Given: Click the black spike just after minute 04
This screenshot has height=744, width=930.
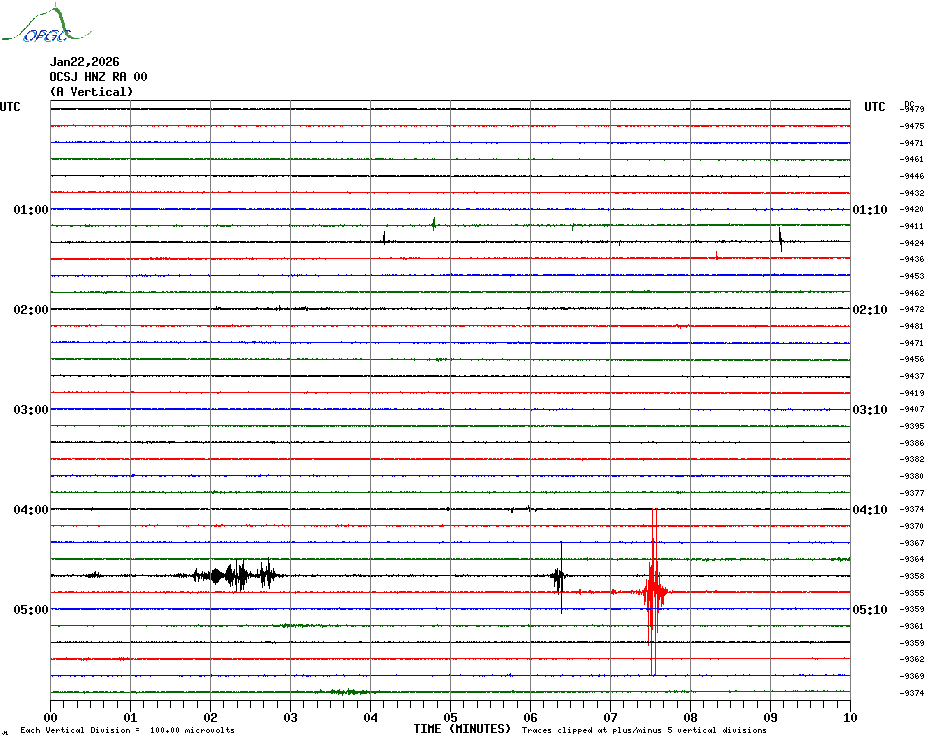Looking at the screenshot, I should [384, 238].
